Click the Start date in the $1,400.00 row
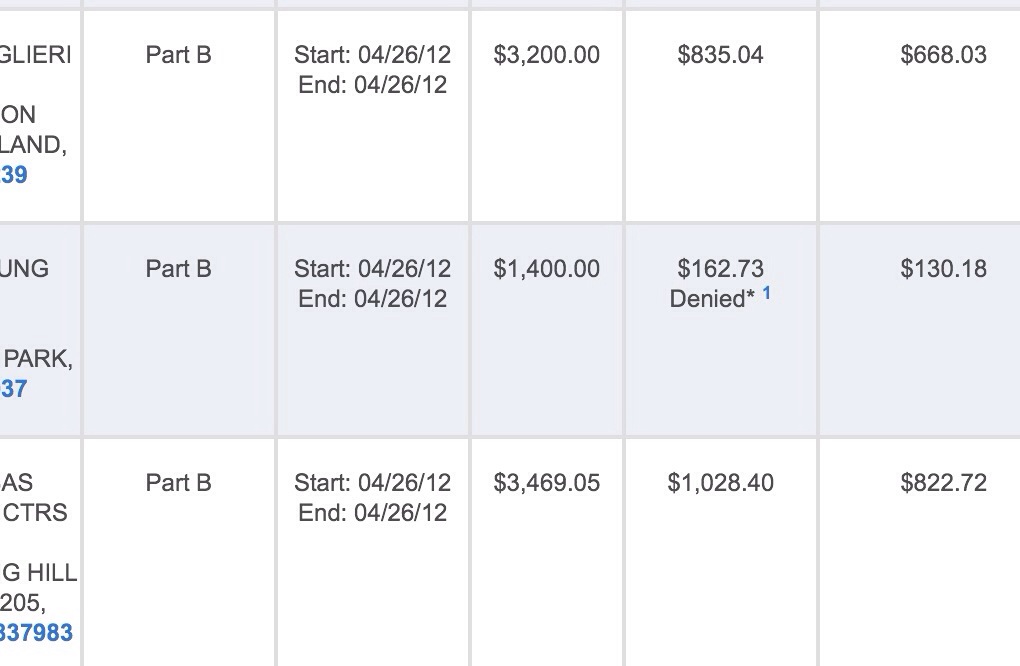This screenshot has width=1020, height=666. point(372,269)
